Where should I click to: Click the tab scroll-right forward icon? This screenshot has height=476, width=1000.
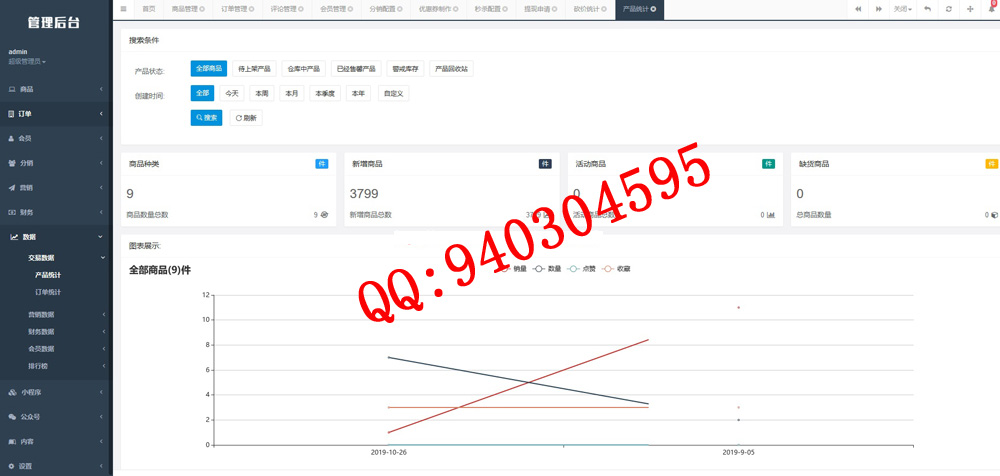pos(879,9)
